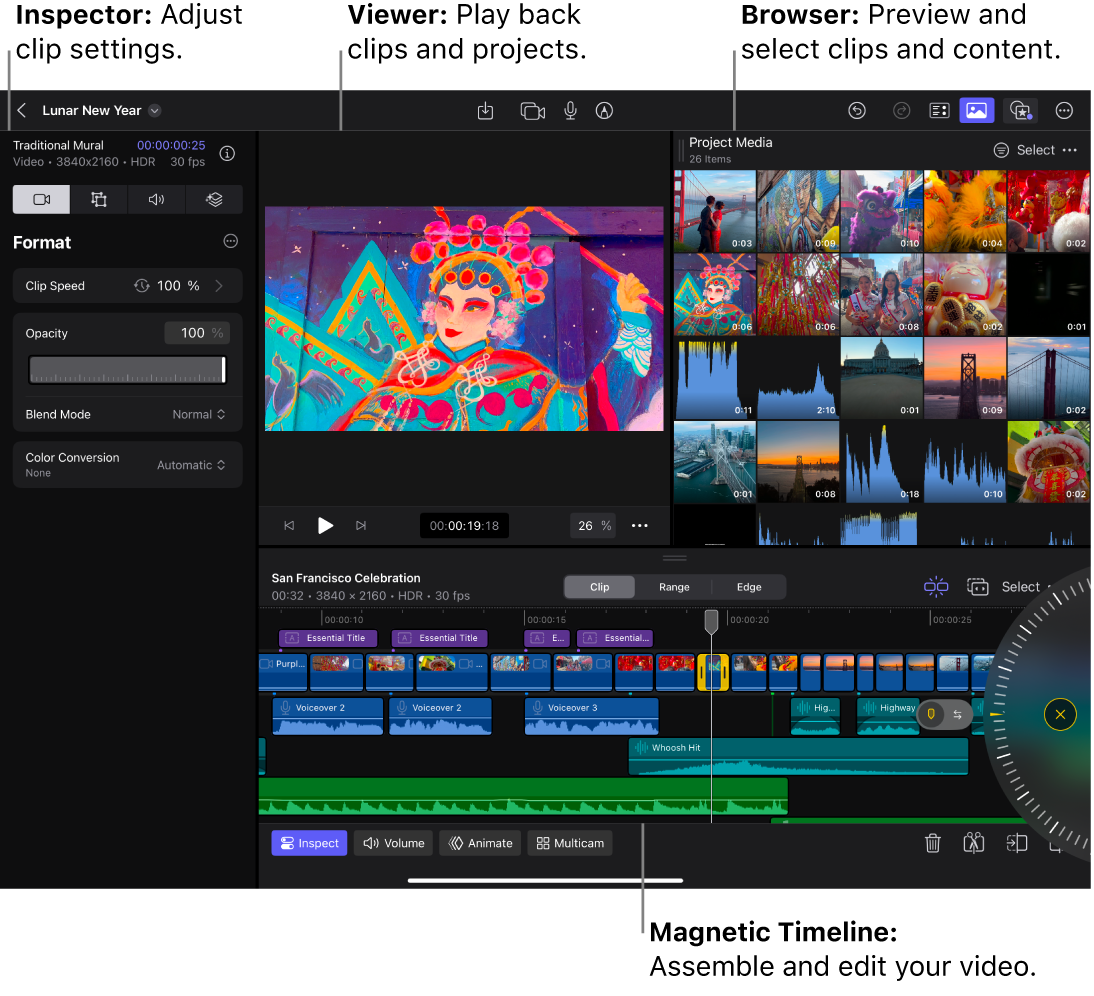Open the Effects inspector
This screenshot has width=1094, height=996.
[x=213, y=199]
